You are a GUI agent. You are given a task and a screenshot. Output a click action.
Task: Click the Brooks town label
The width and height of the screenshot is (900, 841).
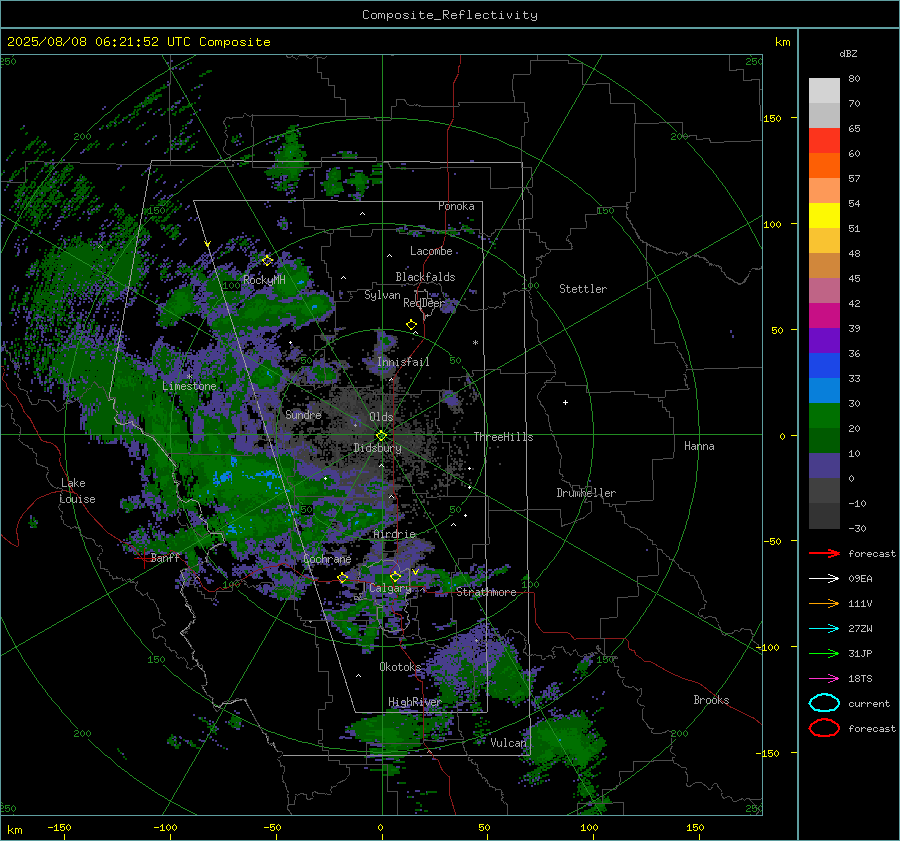pos(711,700)
